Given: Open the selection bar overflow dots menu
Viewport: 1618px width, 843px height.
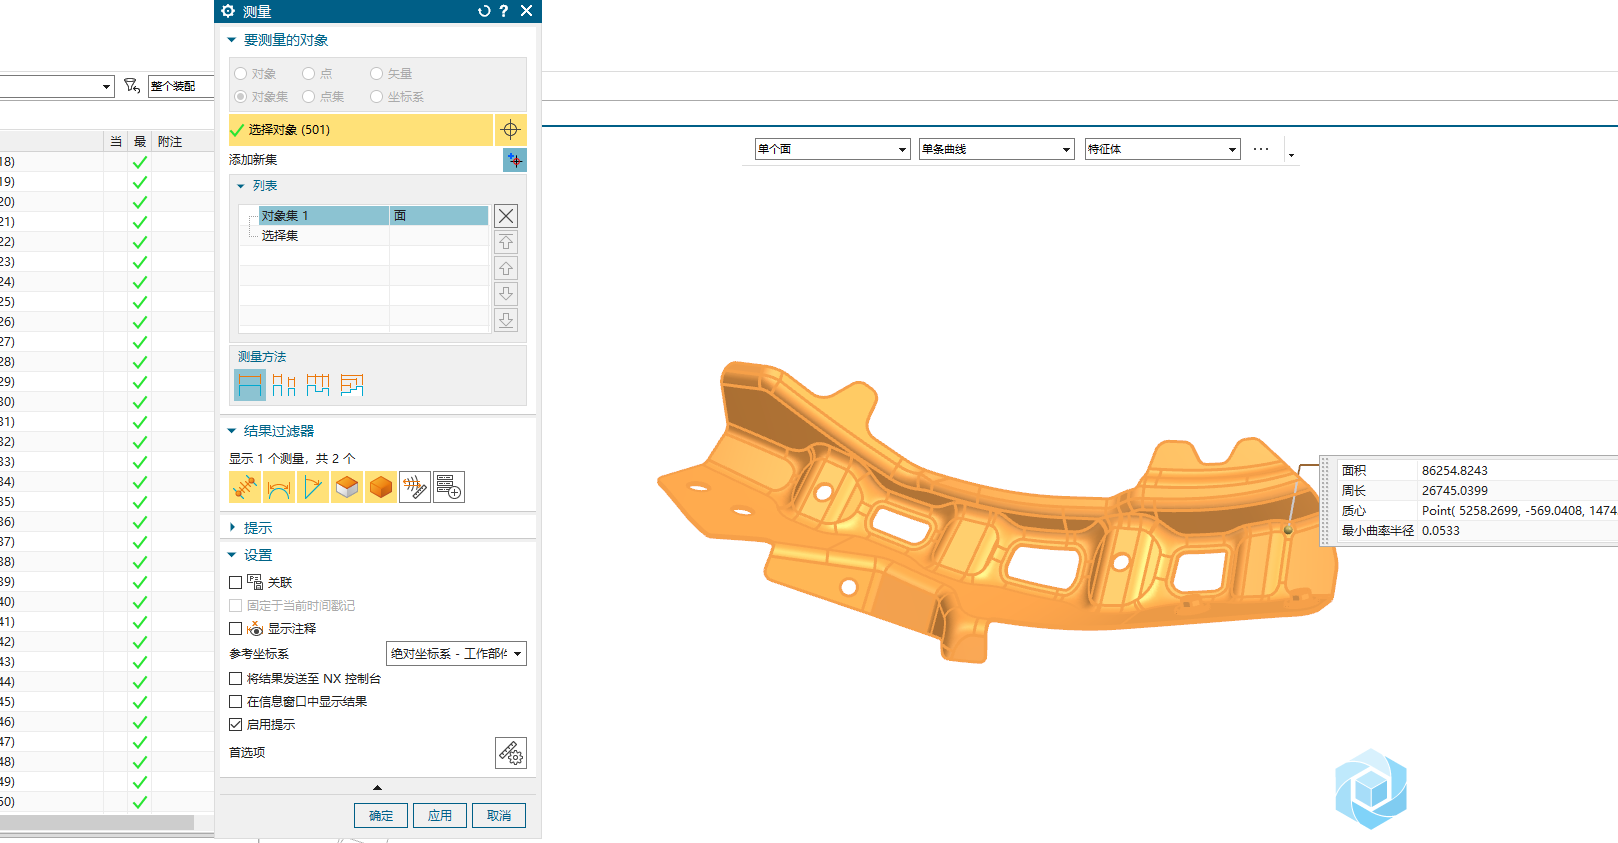Looking at the screenshot, I should (x=1261, y=149).
